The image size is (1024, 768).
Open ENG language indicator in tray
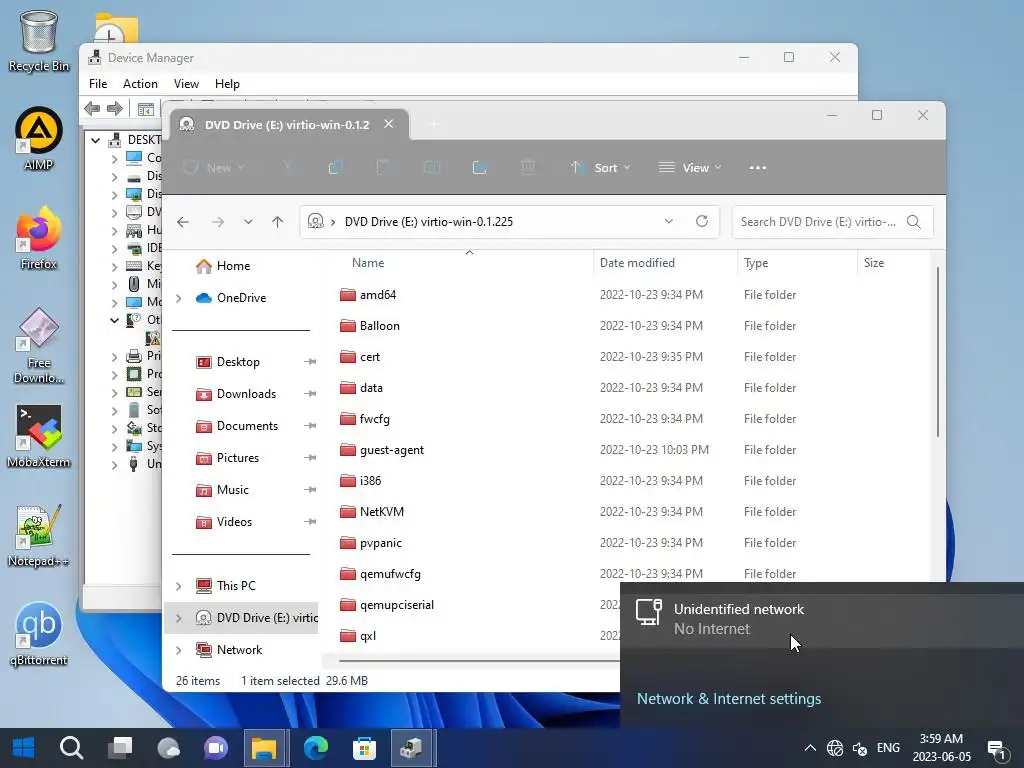tap(888, 748)
